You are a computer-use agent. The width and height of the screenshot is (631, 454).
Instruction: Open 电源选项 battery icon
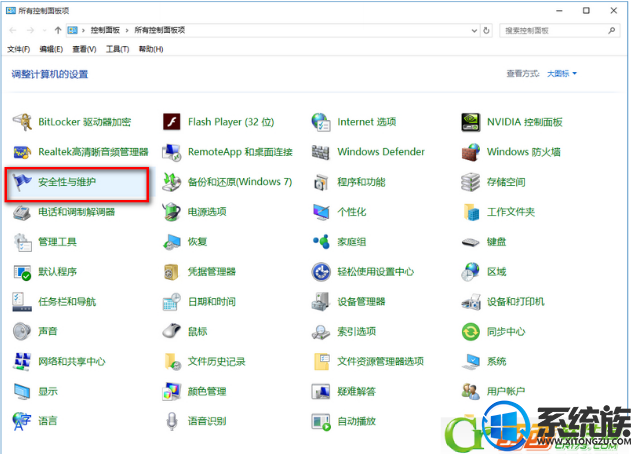coord(172,212)
